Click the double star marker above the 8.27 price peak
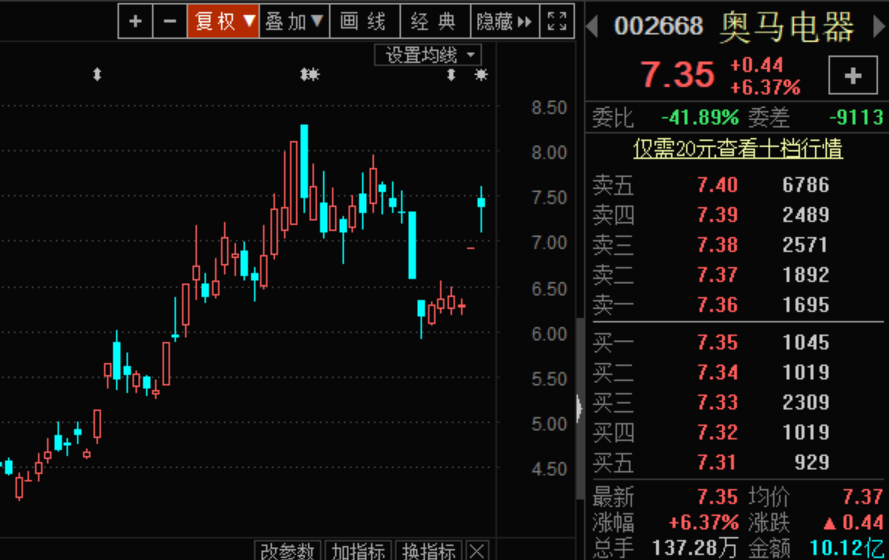The image size is (889, 560). (x=310, y=74)
